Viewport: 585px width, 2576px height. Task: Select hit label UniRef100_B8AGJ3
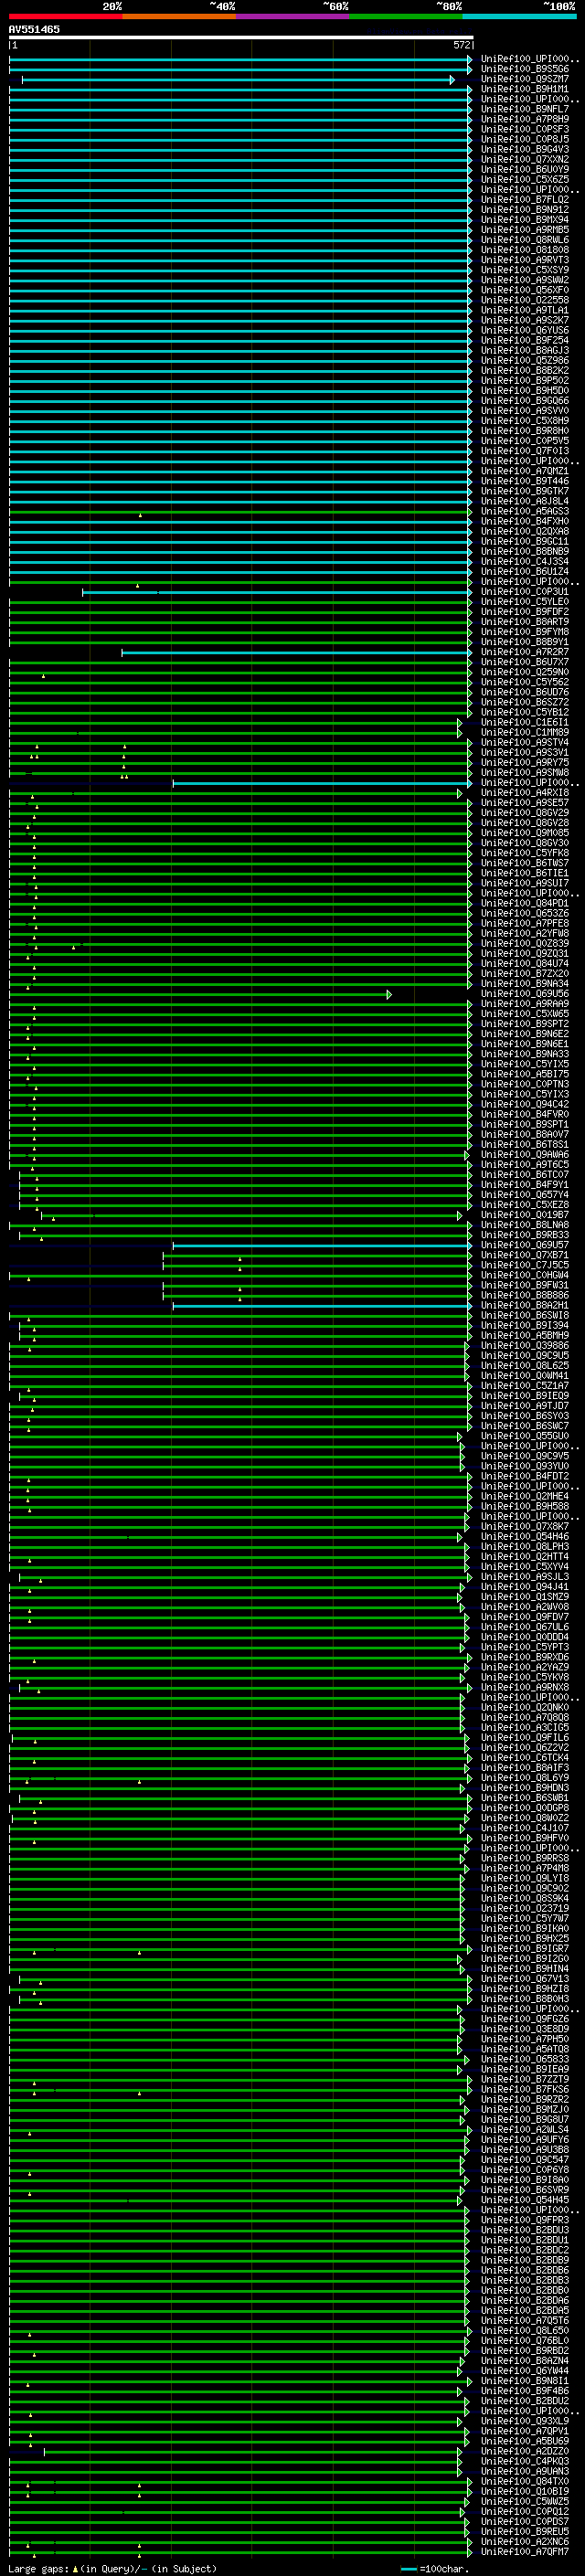(525, 350)
